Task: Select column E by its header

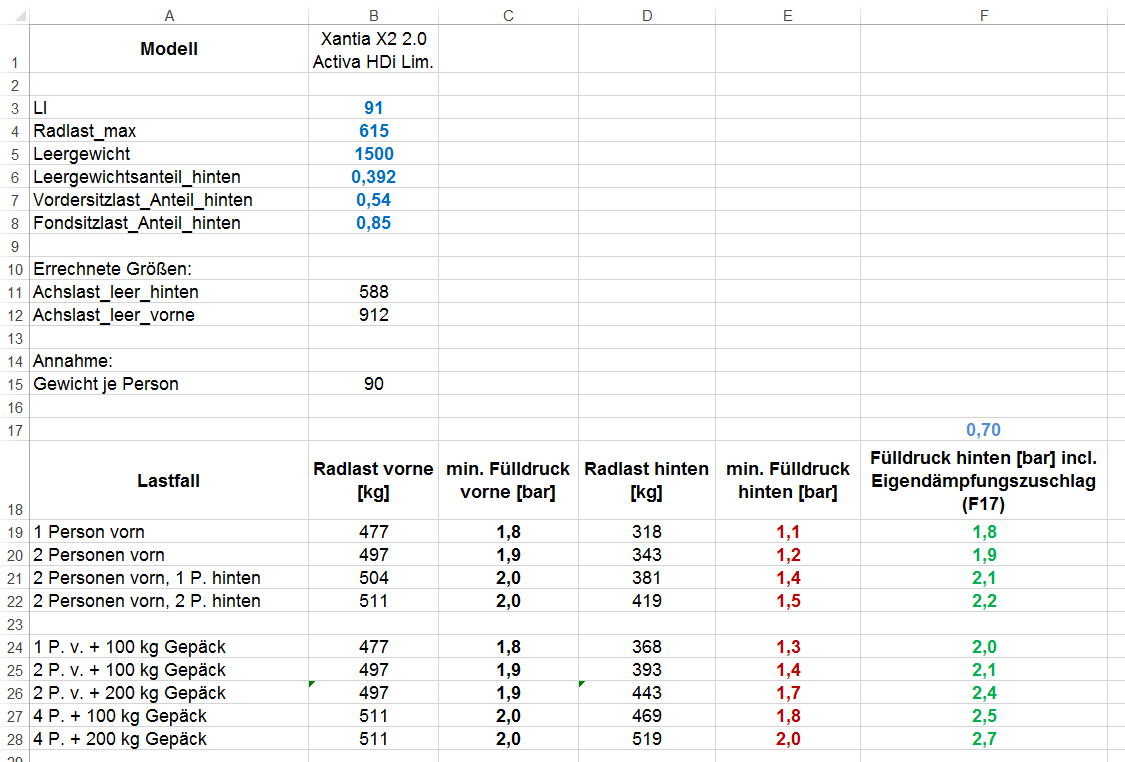Action: (787, 15)
